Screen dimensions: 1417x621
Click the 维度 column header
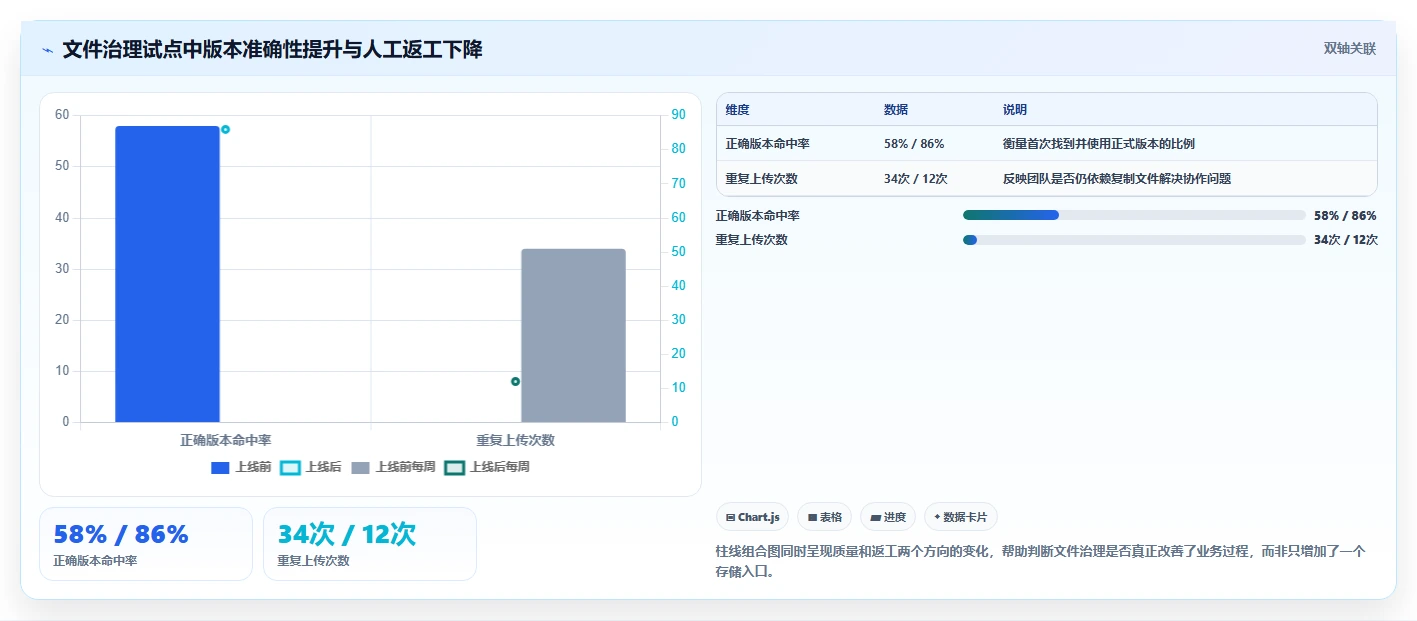click(738, 110)
